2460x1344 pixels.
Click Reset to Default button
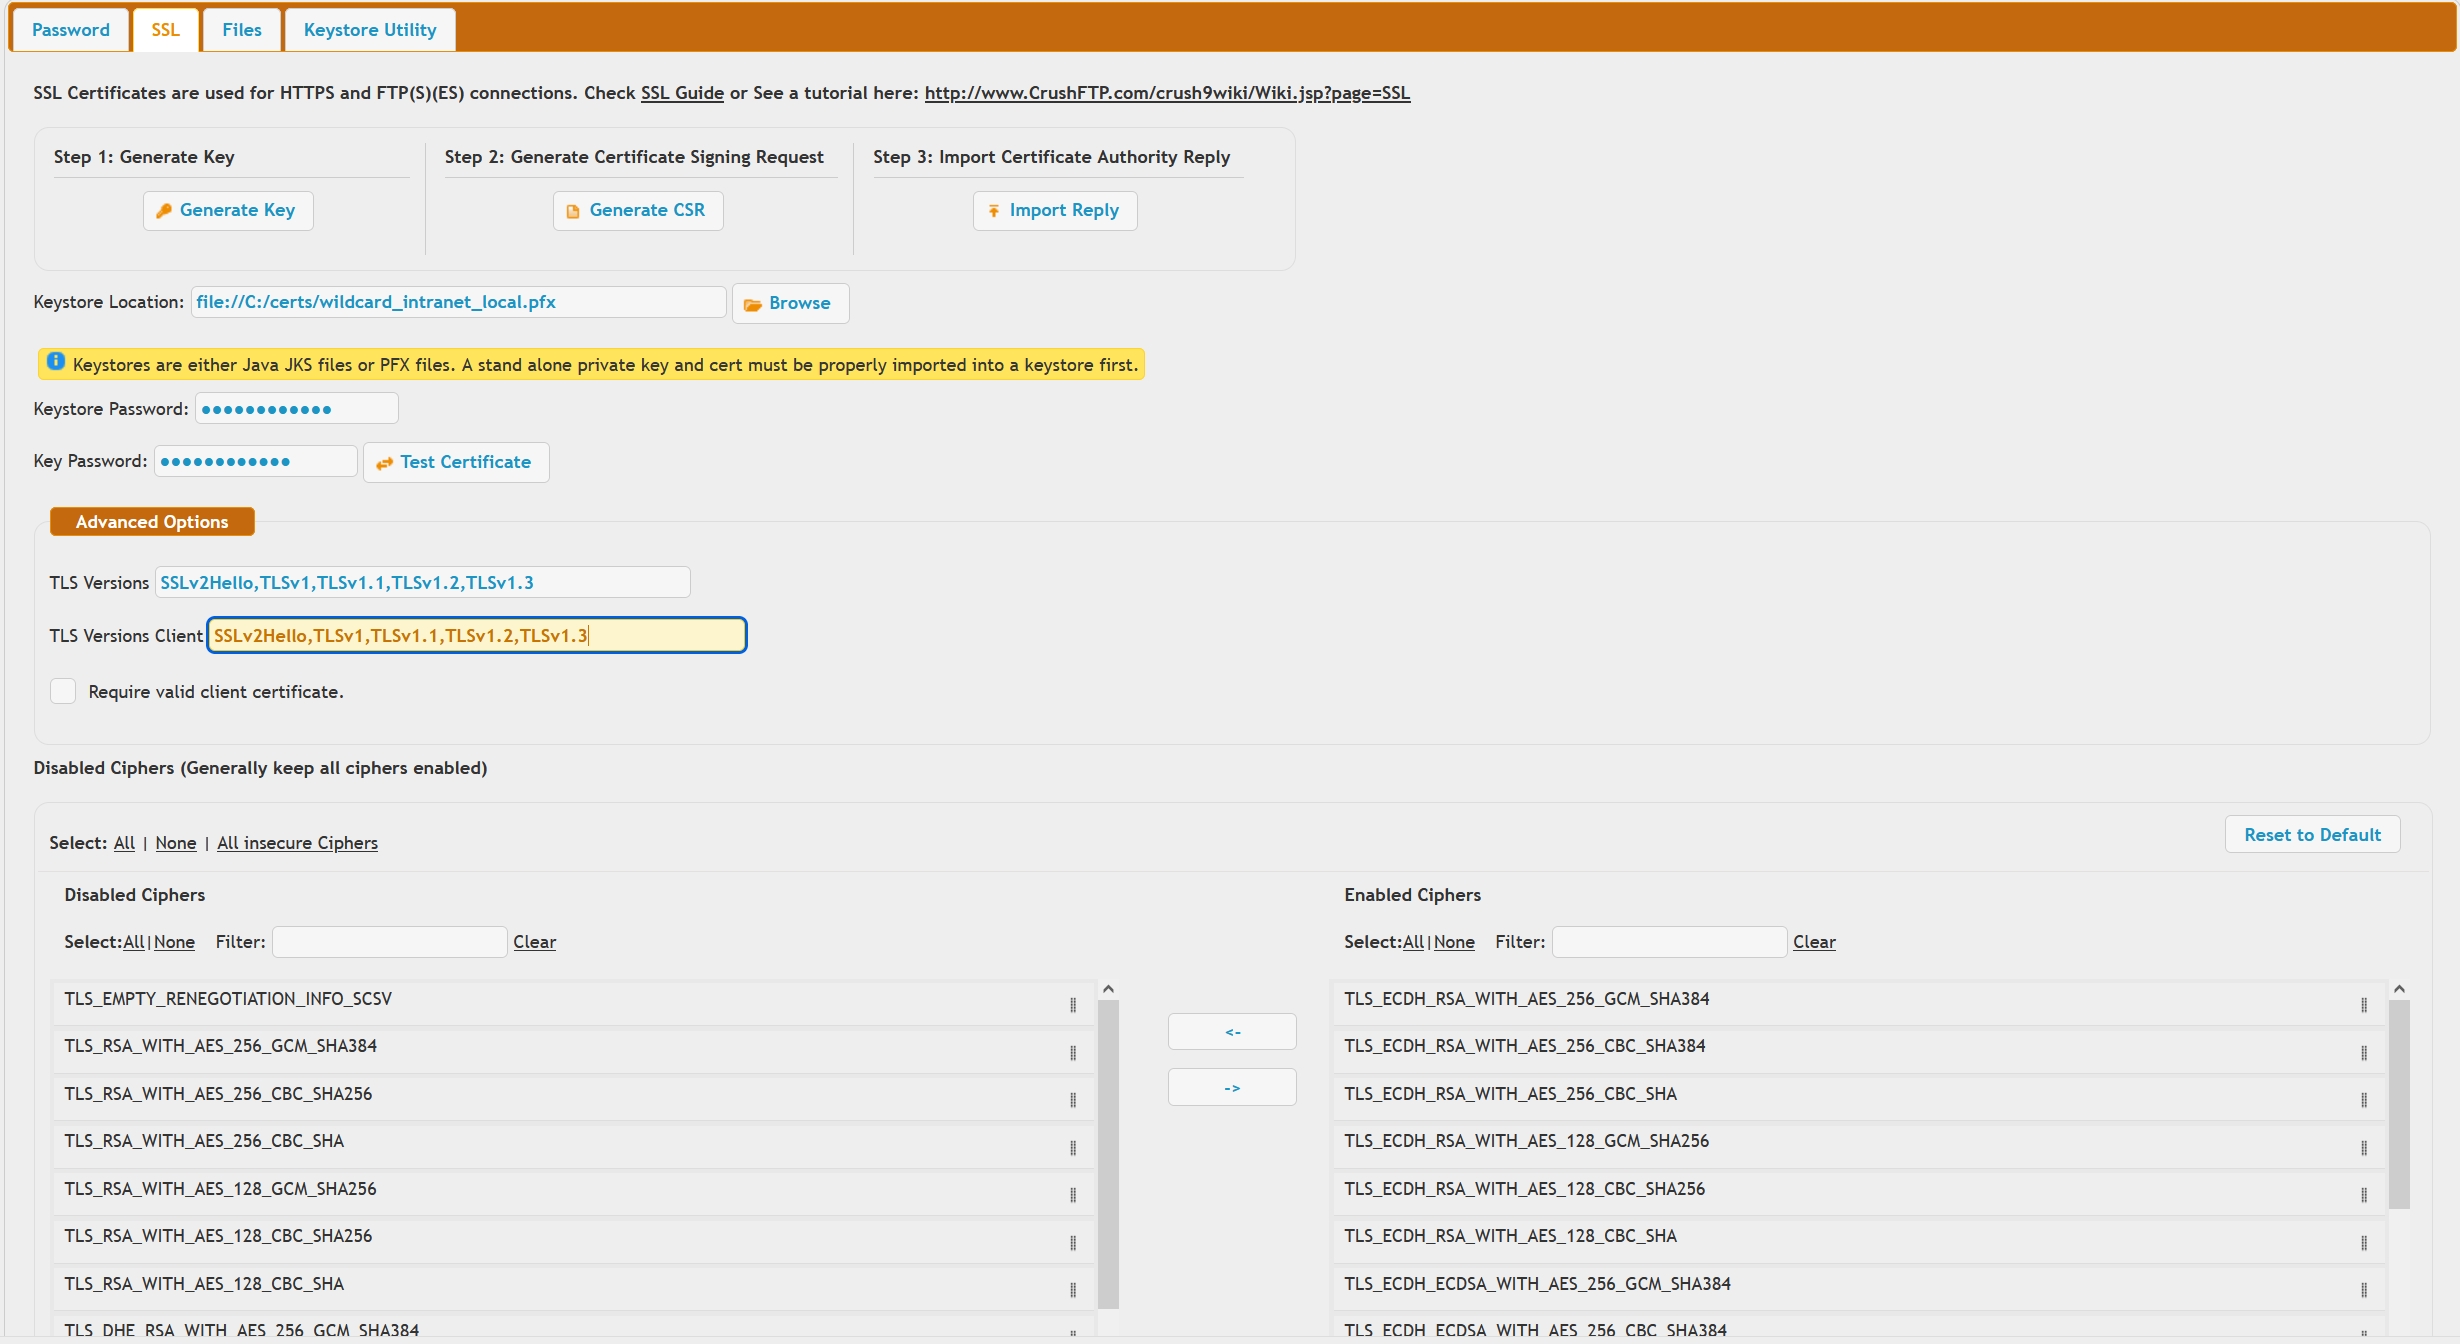tap(2312, 835)
